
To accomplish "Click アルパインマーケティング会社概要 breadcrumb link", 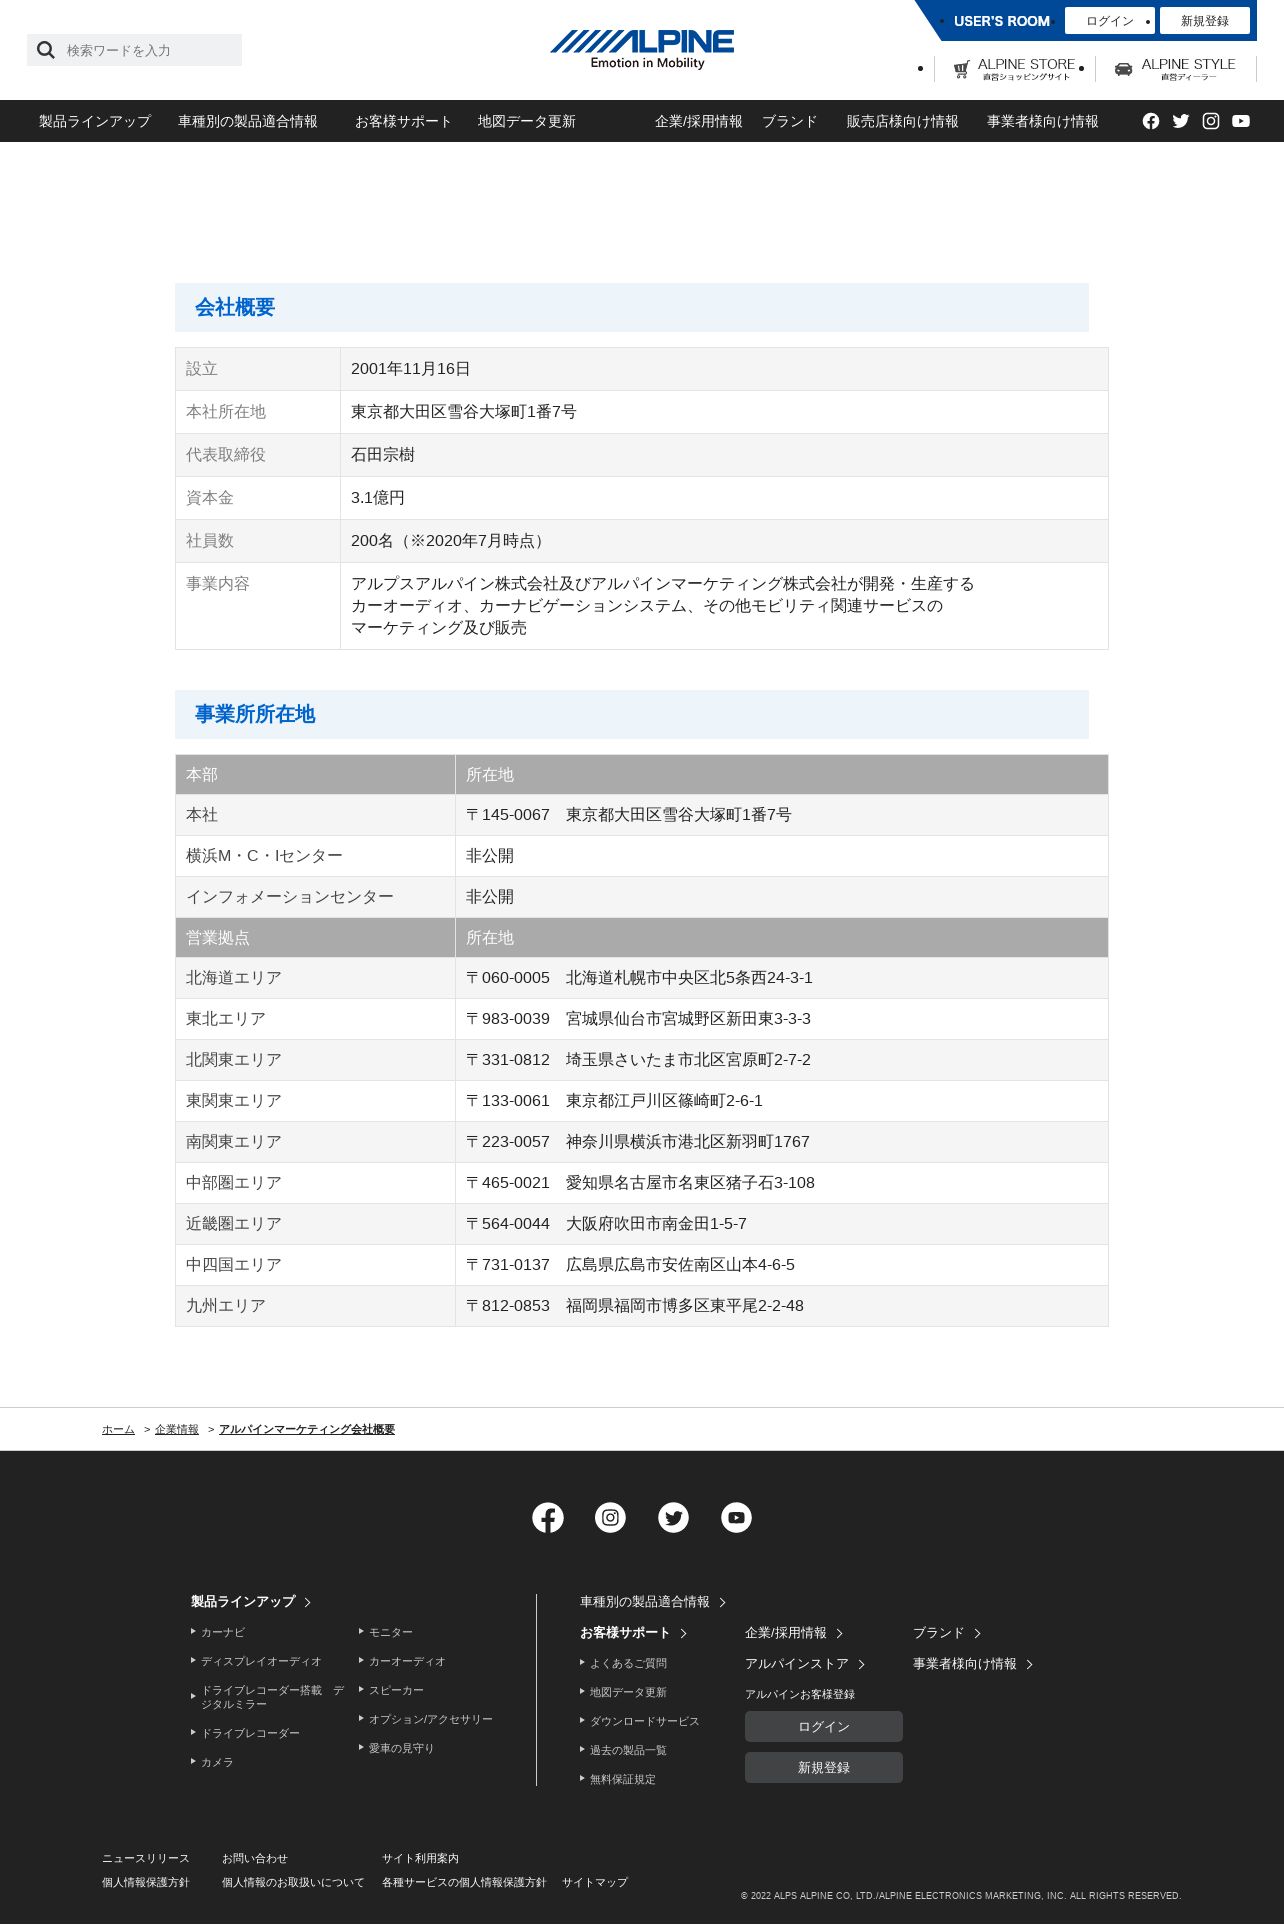I will click(x=307, y=1430).
